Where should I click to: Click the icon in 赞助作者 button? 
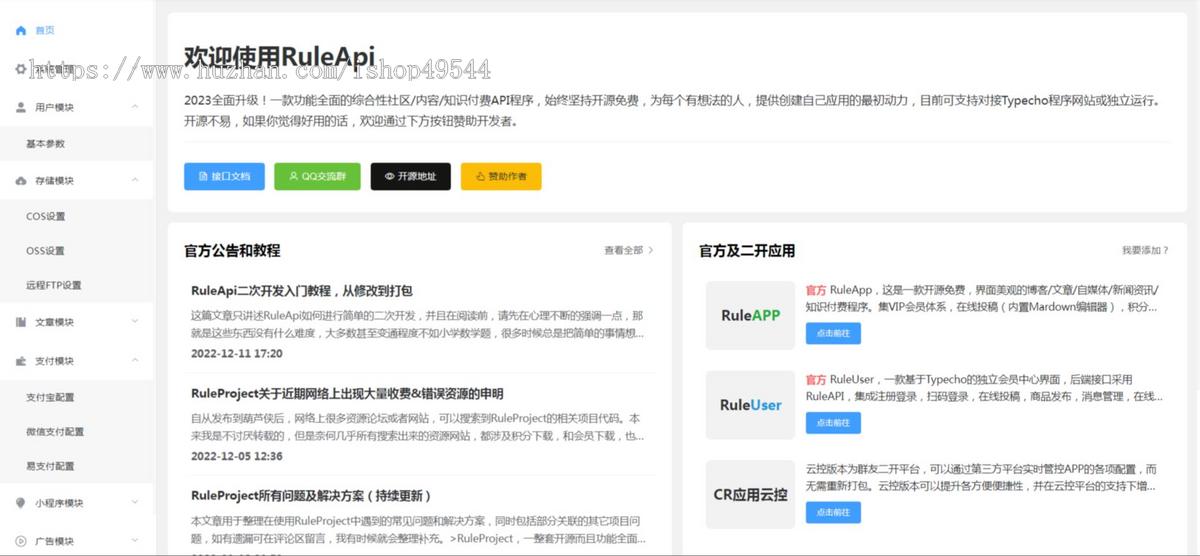pyautogui.click(x=480, y=176)
